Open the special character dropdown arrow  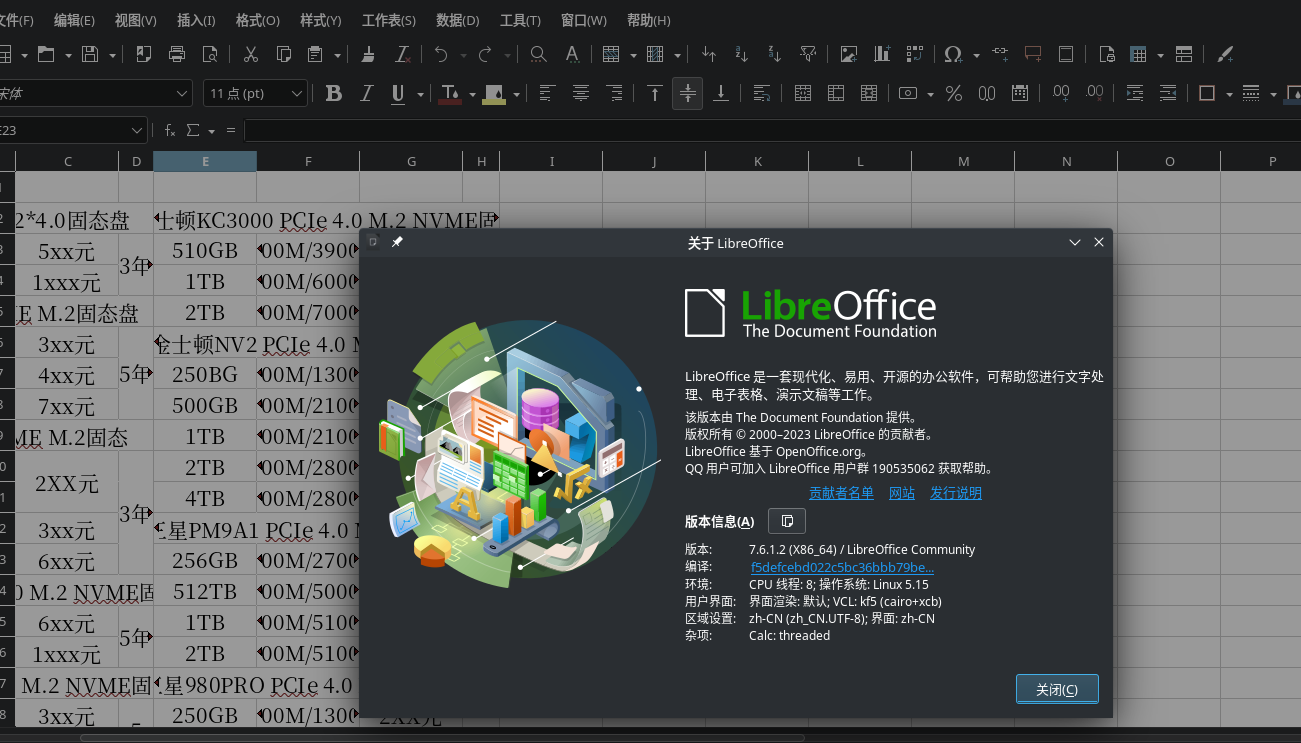(x=976, y=54)
